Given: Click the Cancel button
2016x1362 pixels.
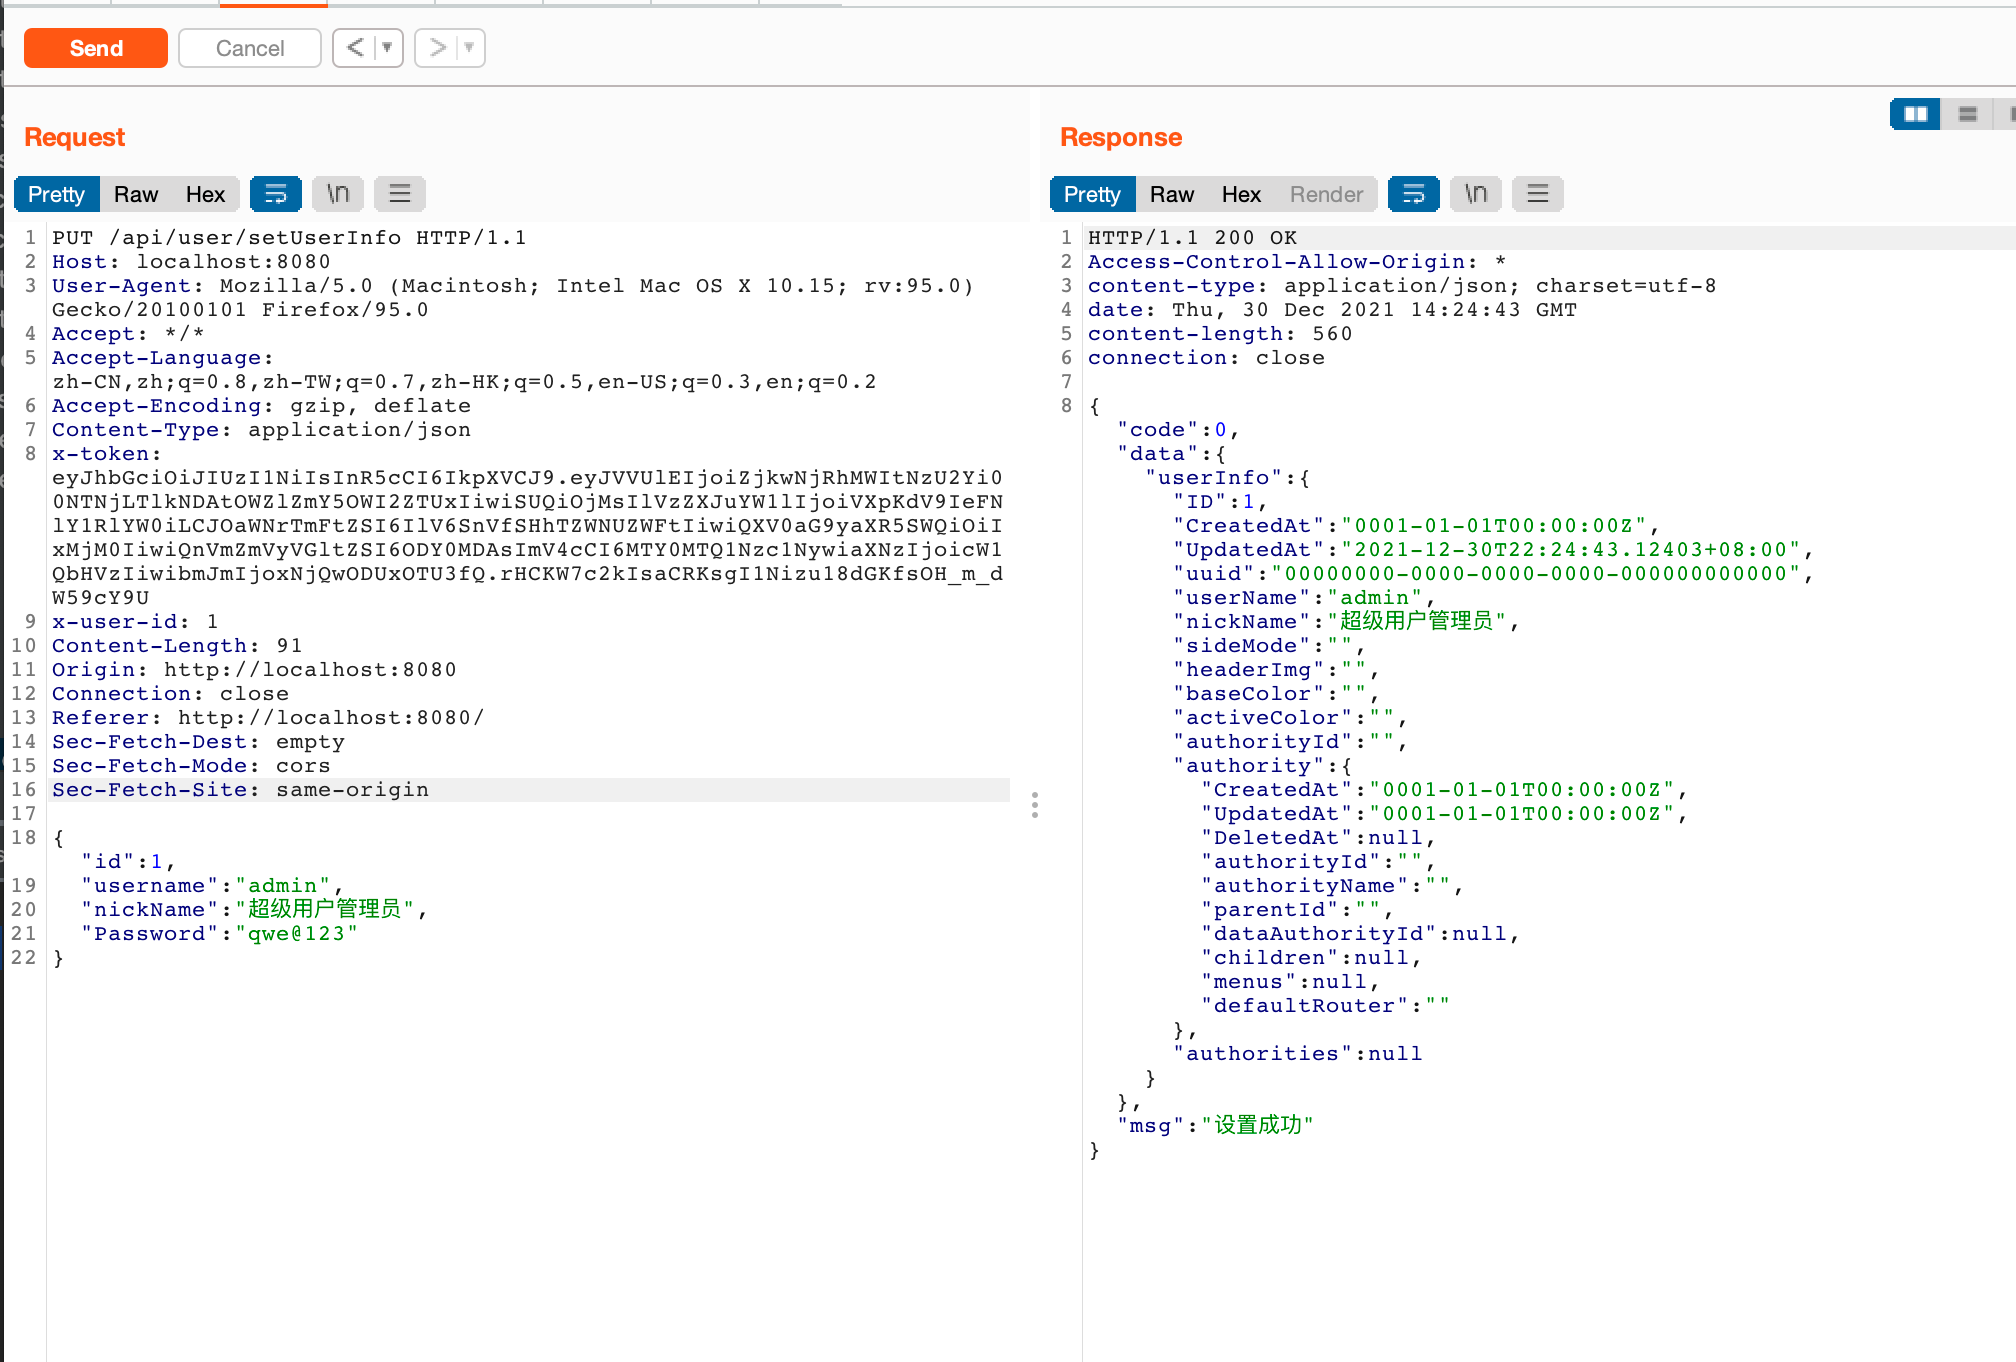Looking at the screenshot, I should (x=250, y=48).
